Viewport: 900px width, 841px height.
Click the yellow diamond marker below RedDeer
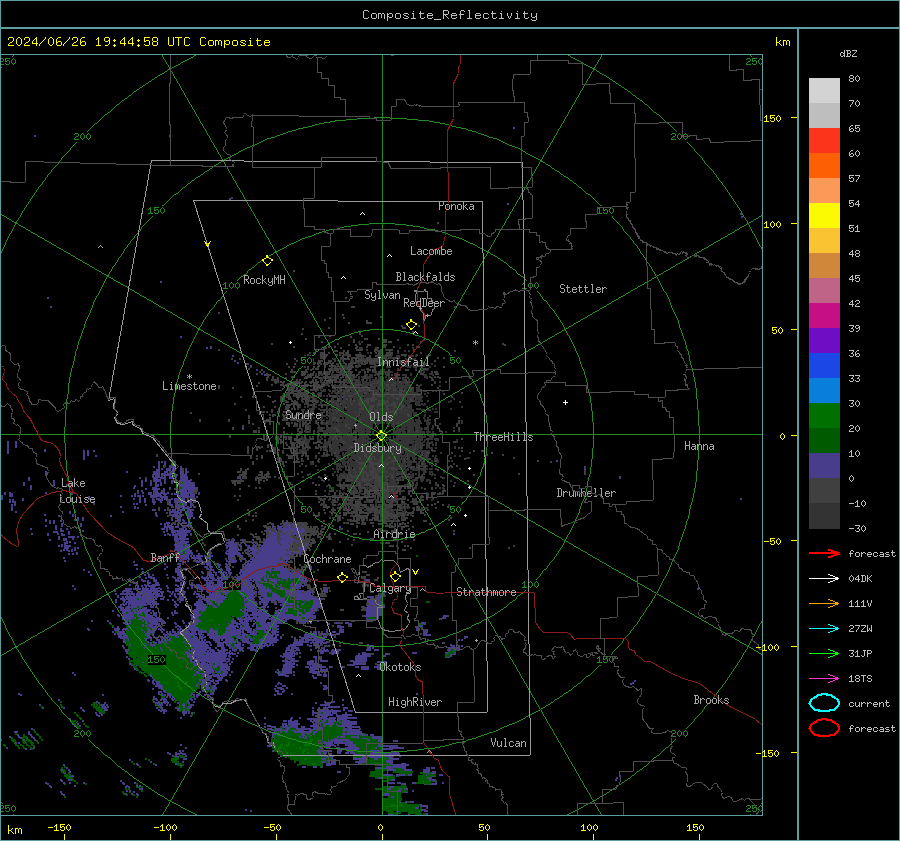412,325
